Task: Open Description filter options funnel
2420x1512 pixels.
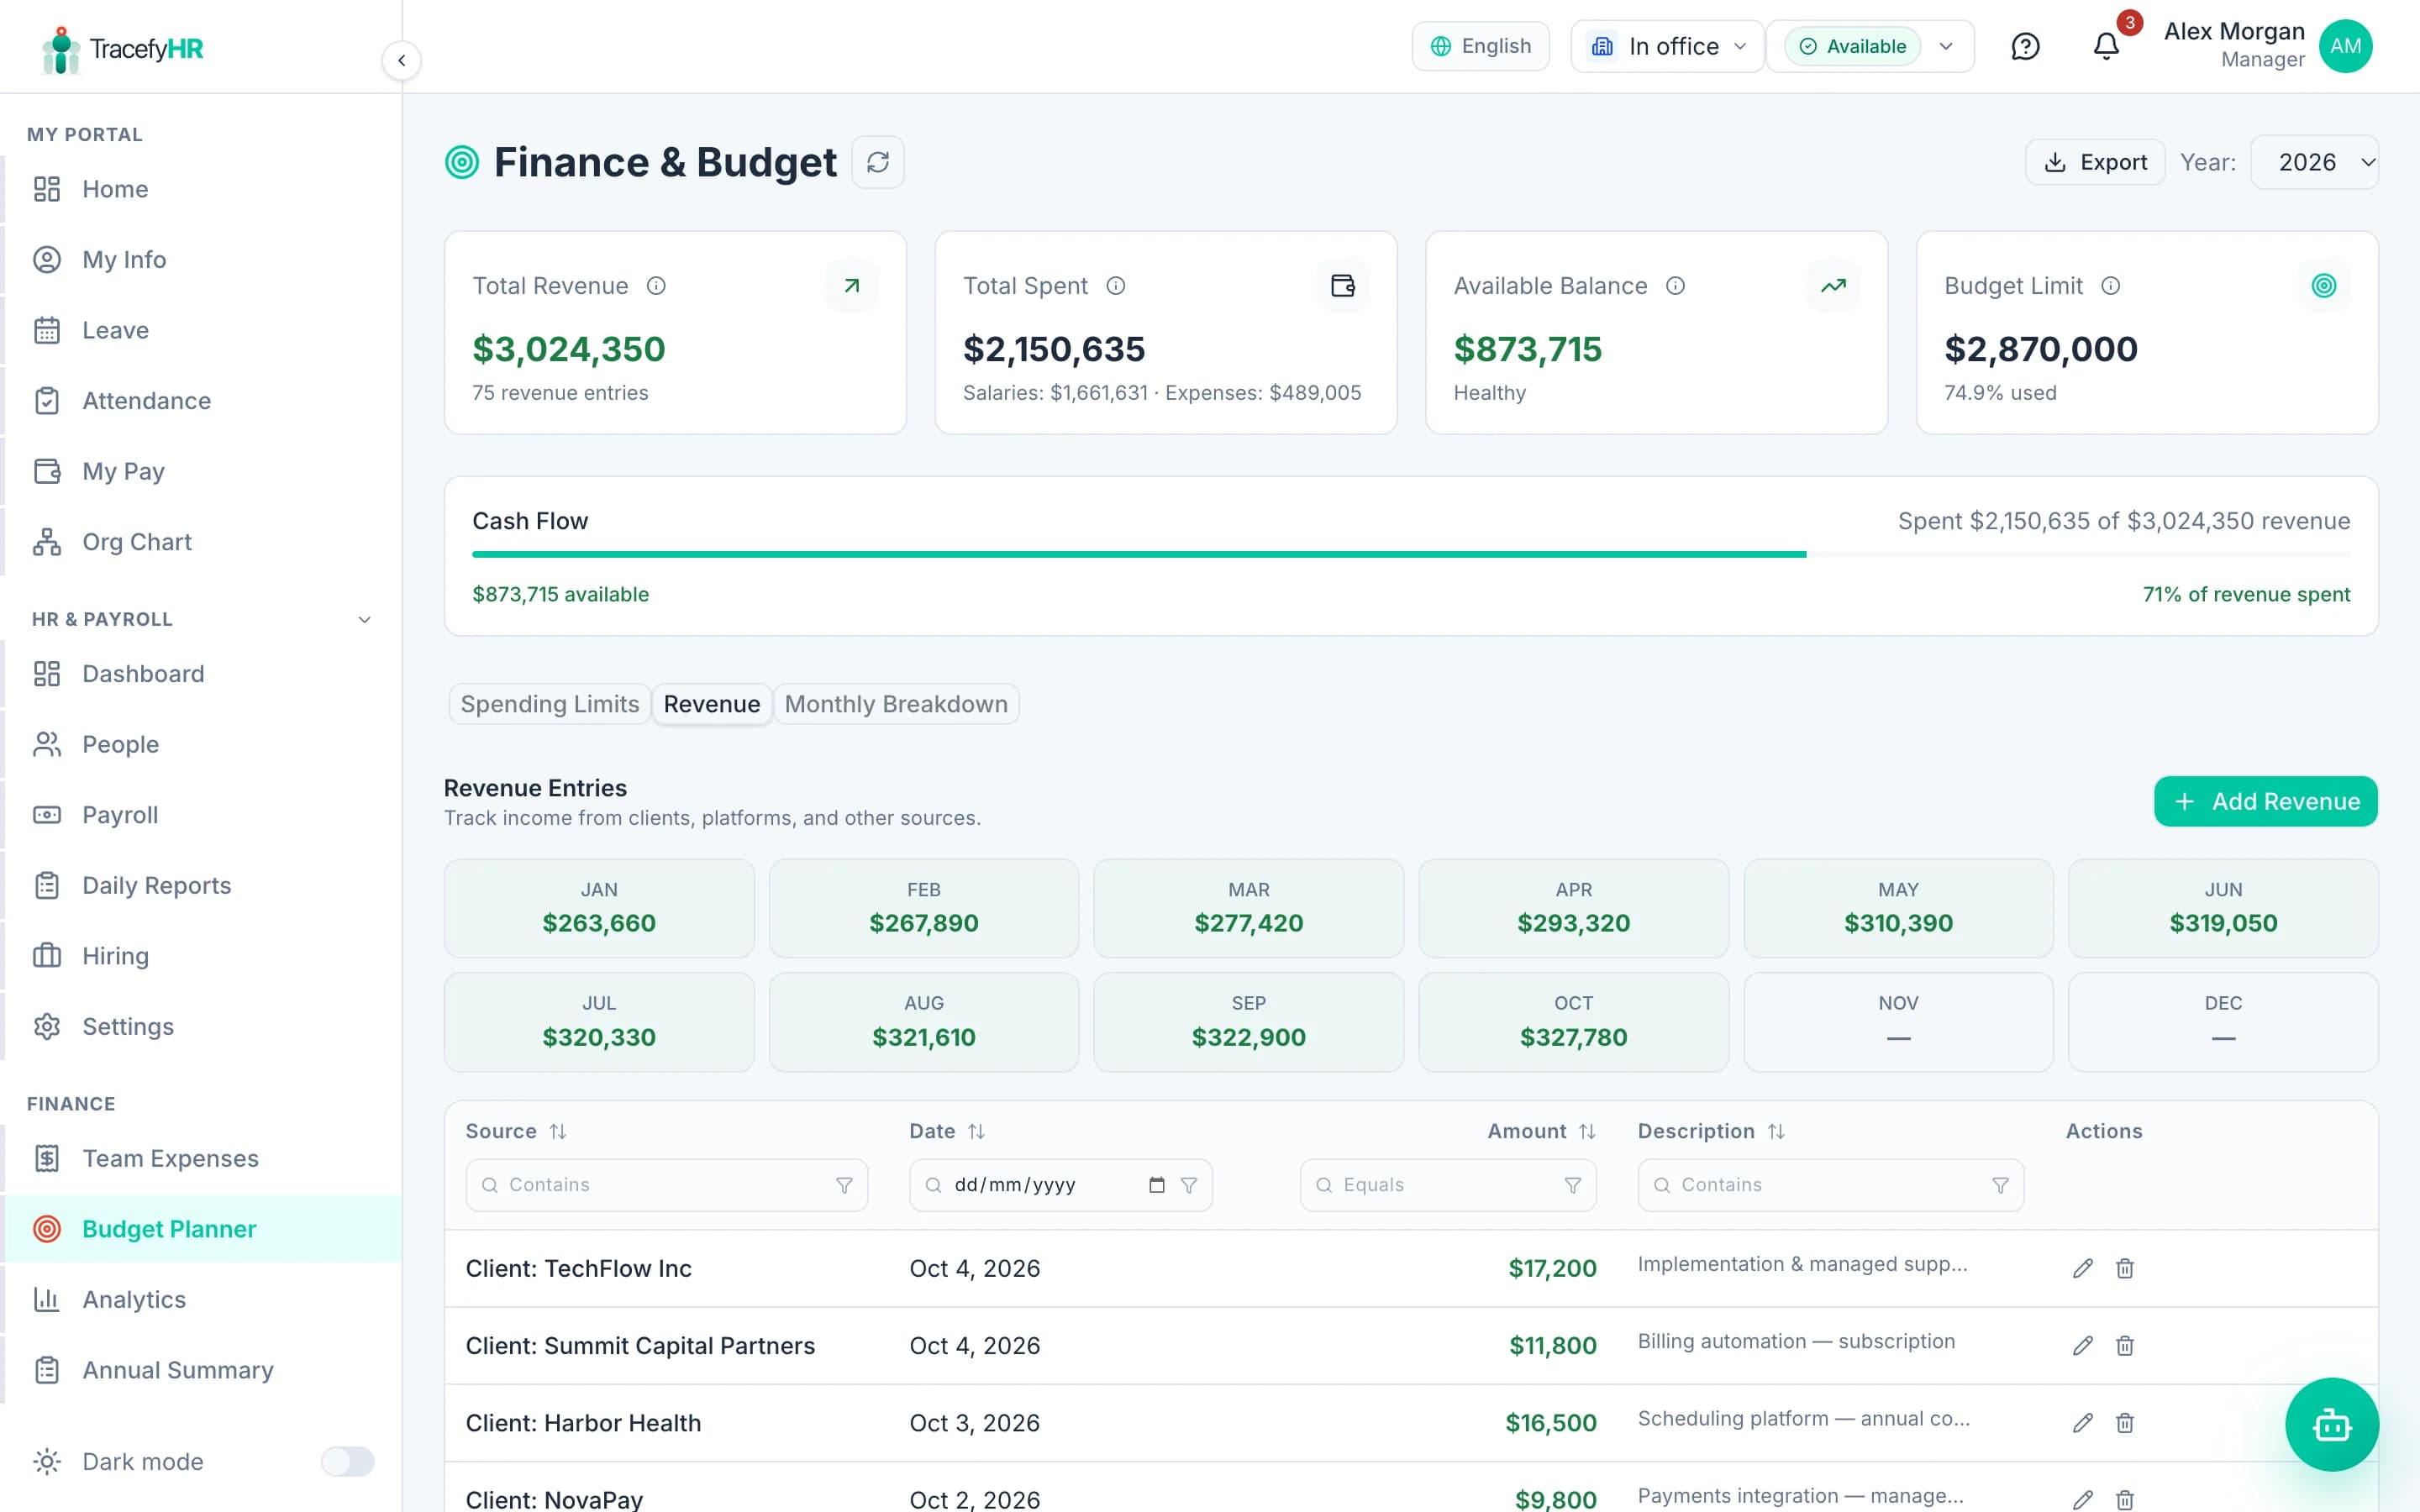Action: (2000, 1185)
